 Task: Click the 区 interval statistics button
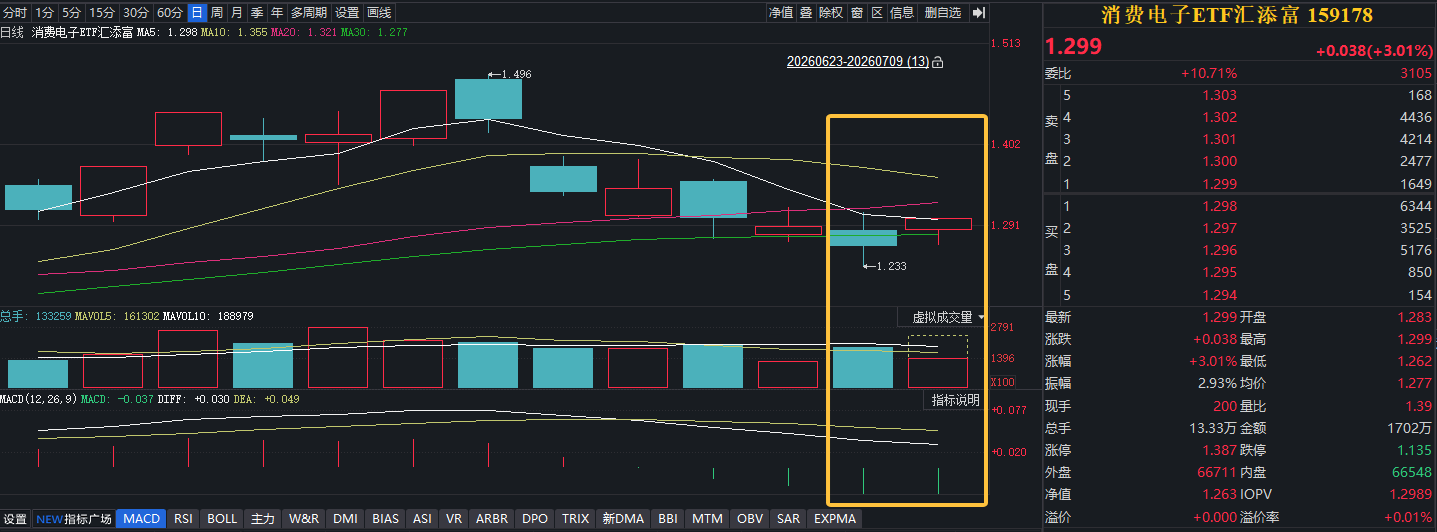(x=877, y=13)
